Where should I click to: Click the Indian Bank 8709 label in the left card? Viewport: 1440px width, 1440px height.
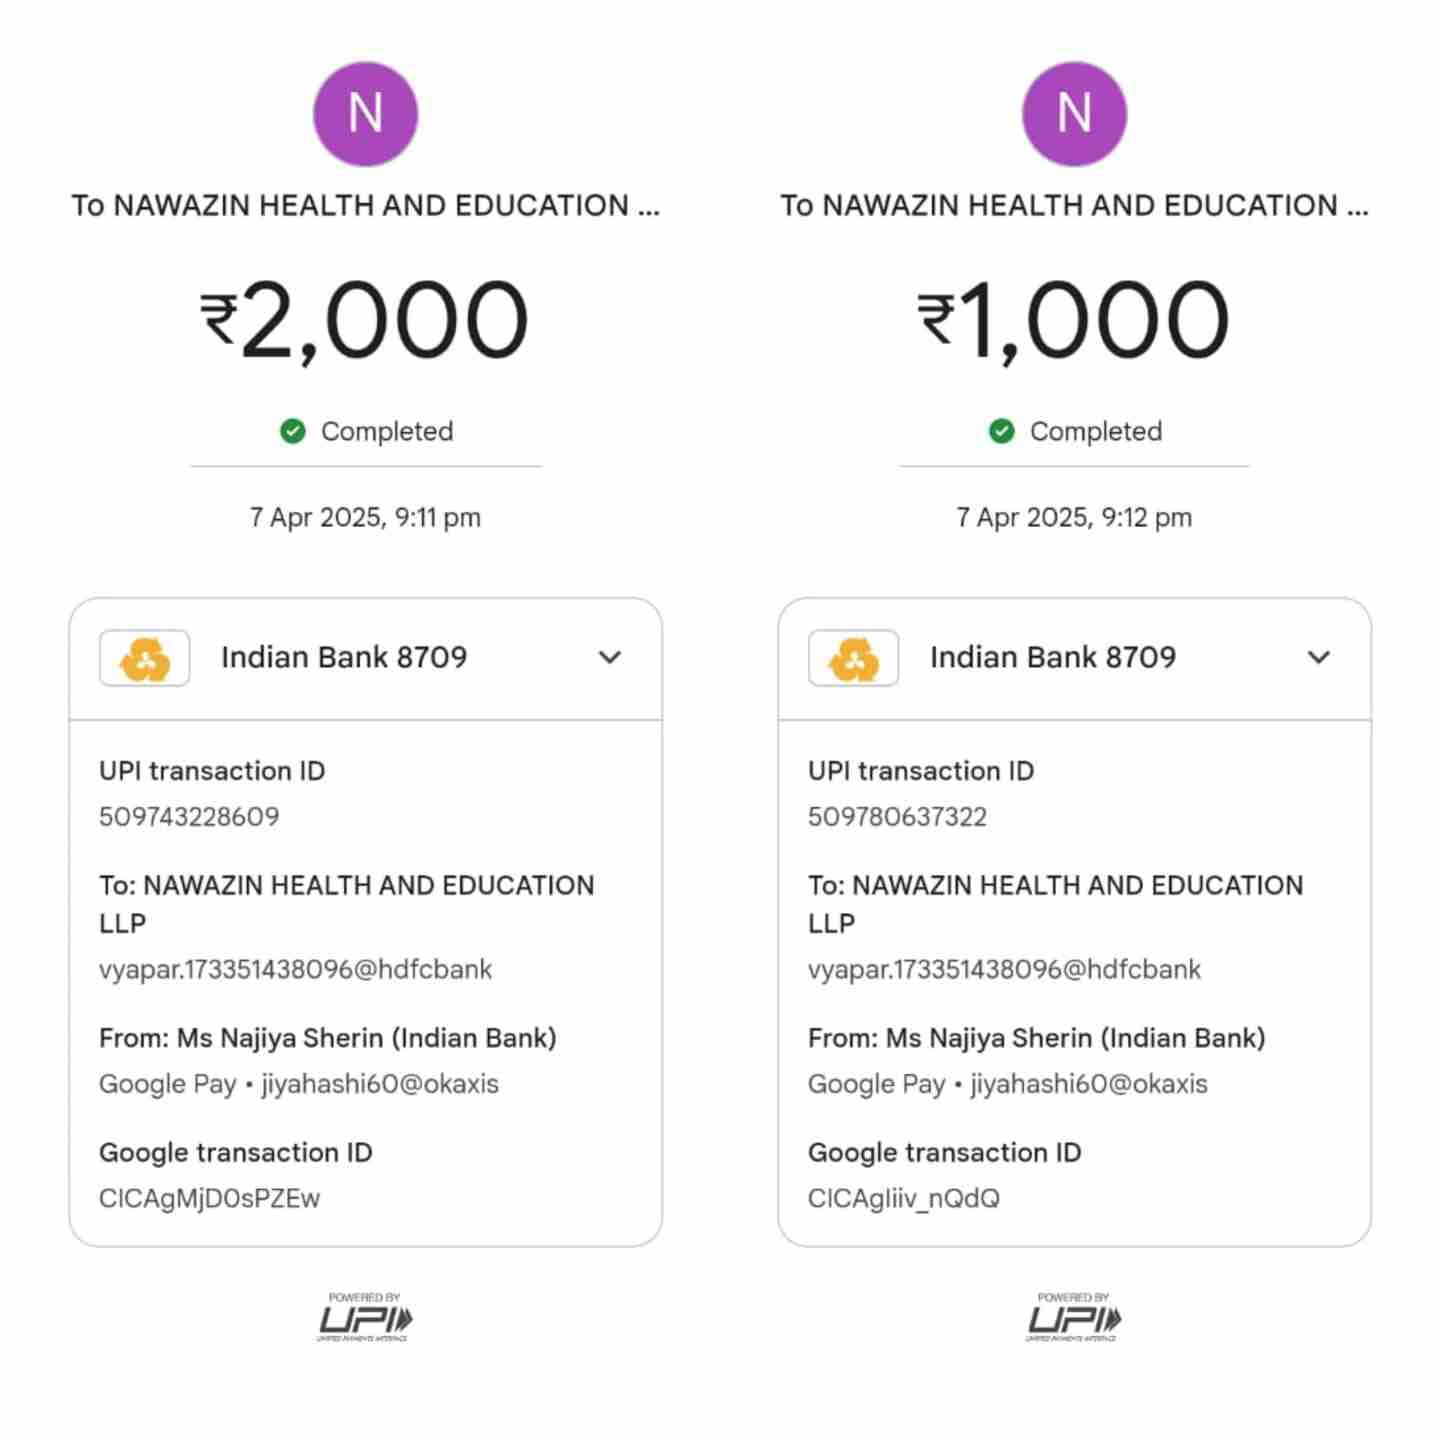click(344, 657)
